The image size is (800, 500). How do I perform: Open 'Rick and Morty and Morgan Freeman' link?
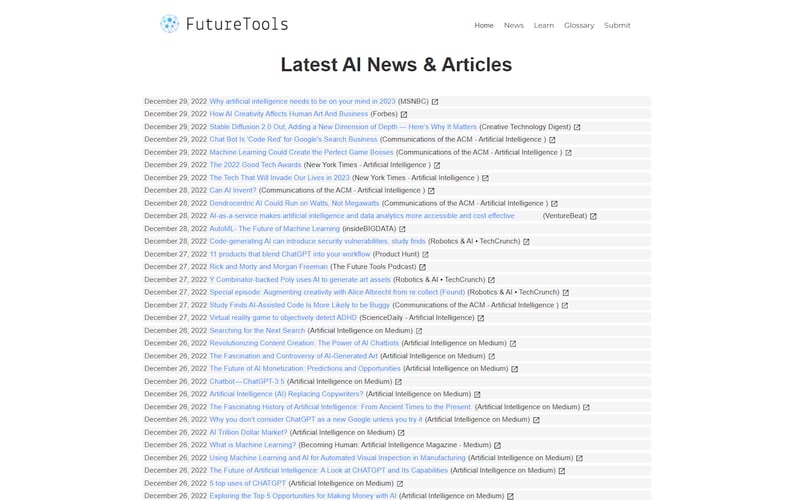coord(269,267)
